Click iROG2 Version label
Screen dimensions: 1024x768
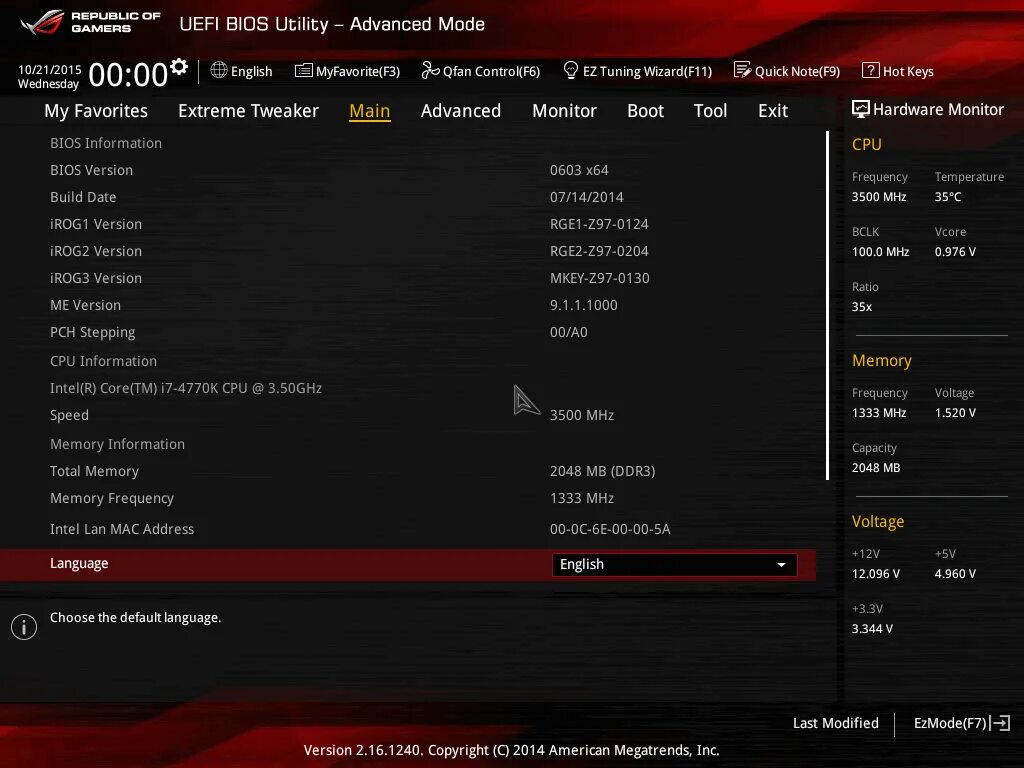[x=96, y=251]
